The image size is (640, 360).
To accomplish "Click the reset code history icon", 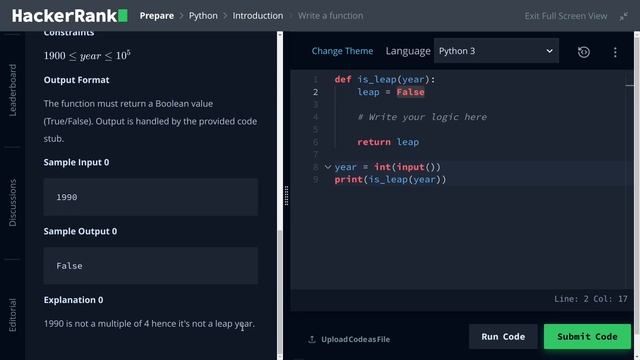I will click(x=584, y=52).
